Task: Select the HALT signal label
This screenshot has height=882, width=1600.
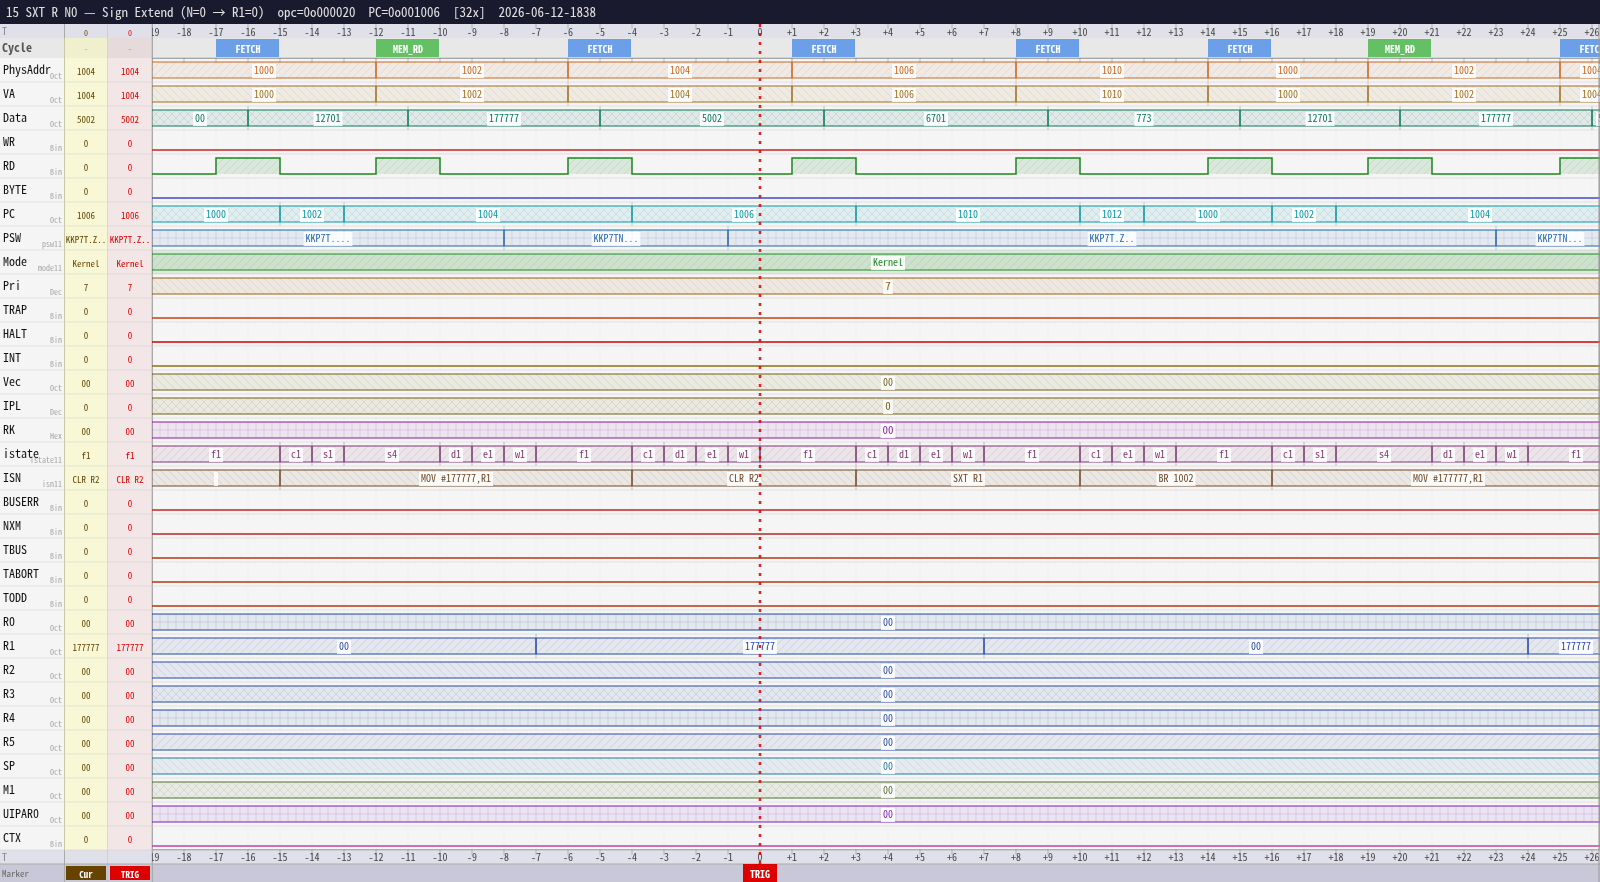Action: 15,334
